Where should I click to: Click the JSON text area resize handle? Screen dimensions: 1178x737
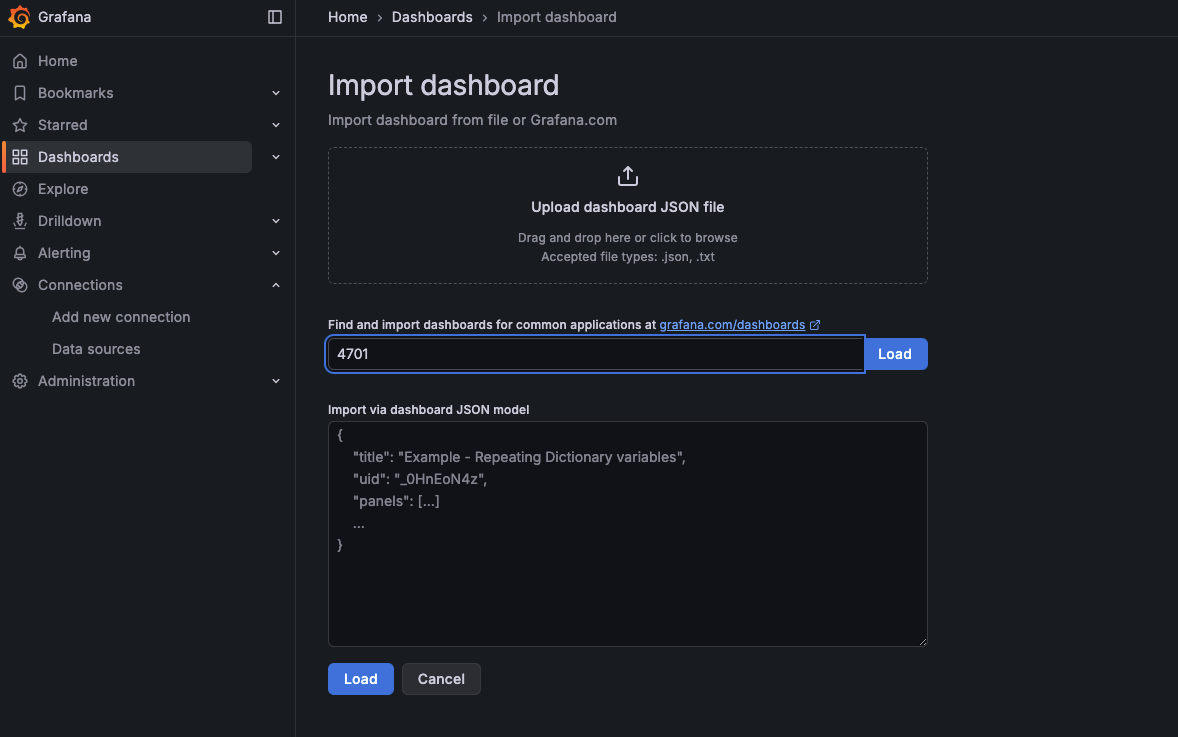tap(923, 642)
